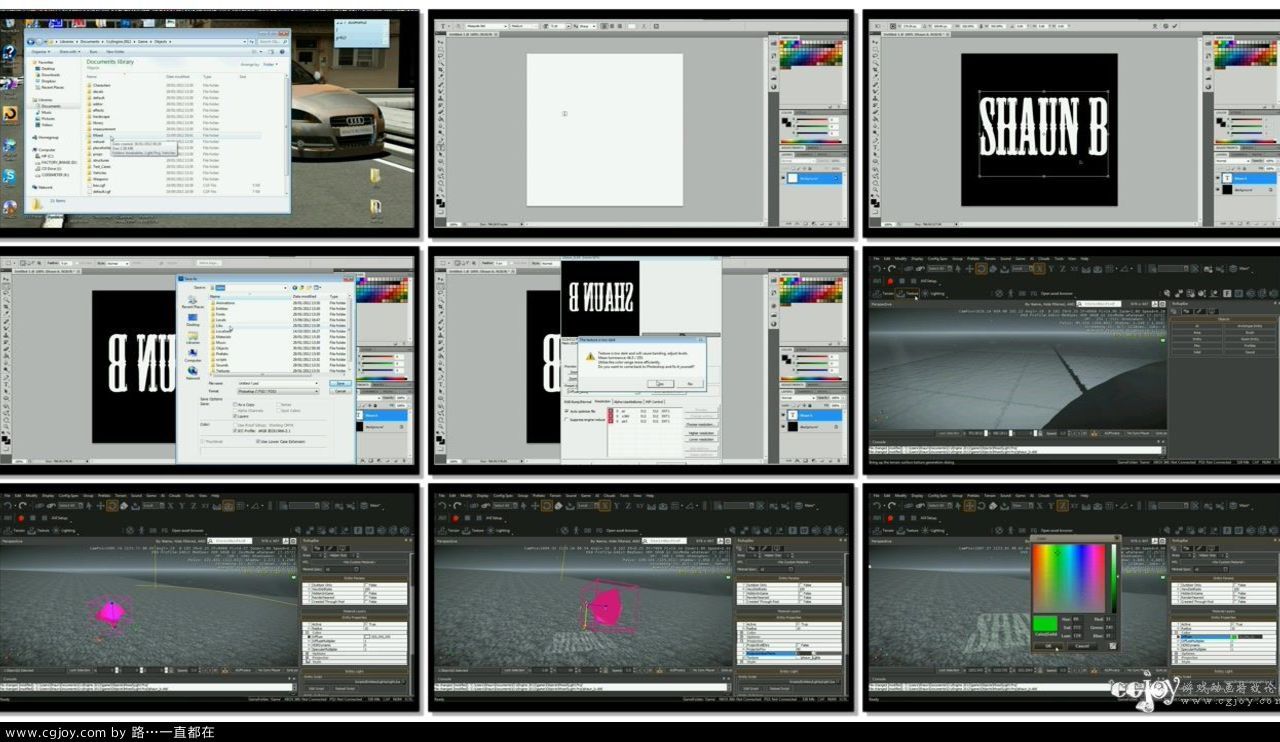This screenshot has height=742, width=1280.
Task: Select Network icon in Save As sidebar
Action: (x=193, y=373)
